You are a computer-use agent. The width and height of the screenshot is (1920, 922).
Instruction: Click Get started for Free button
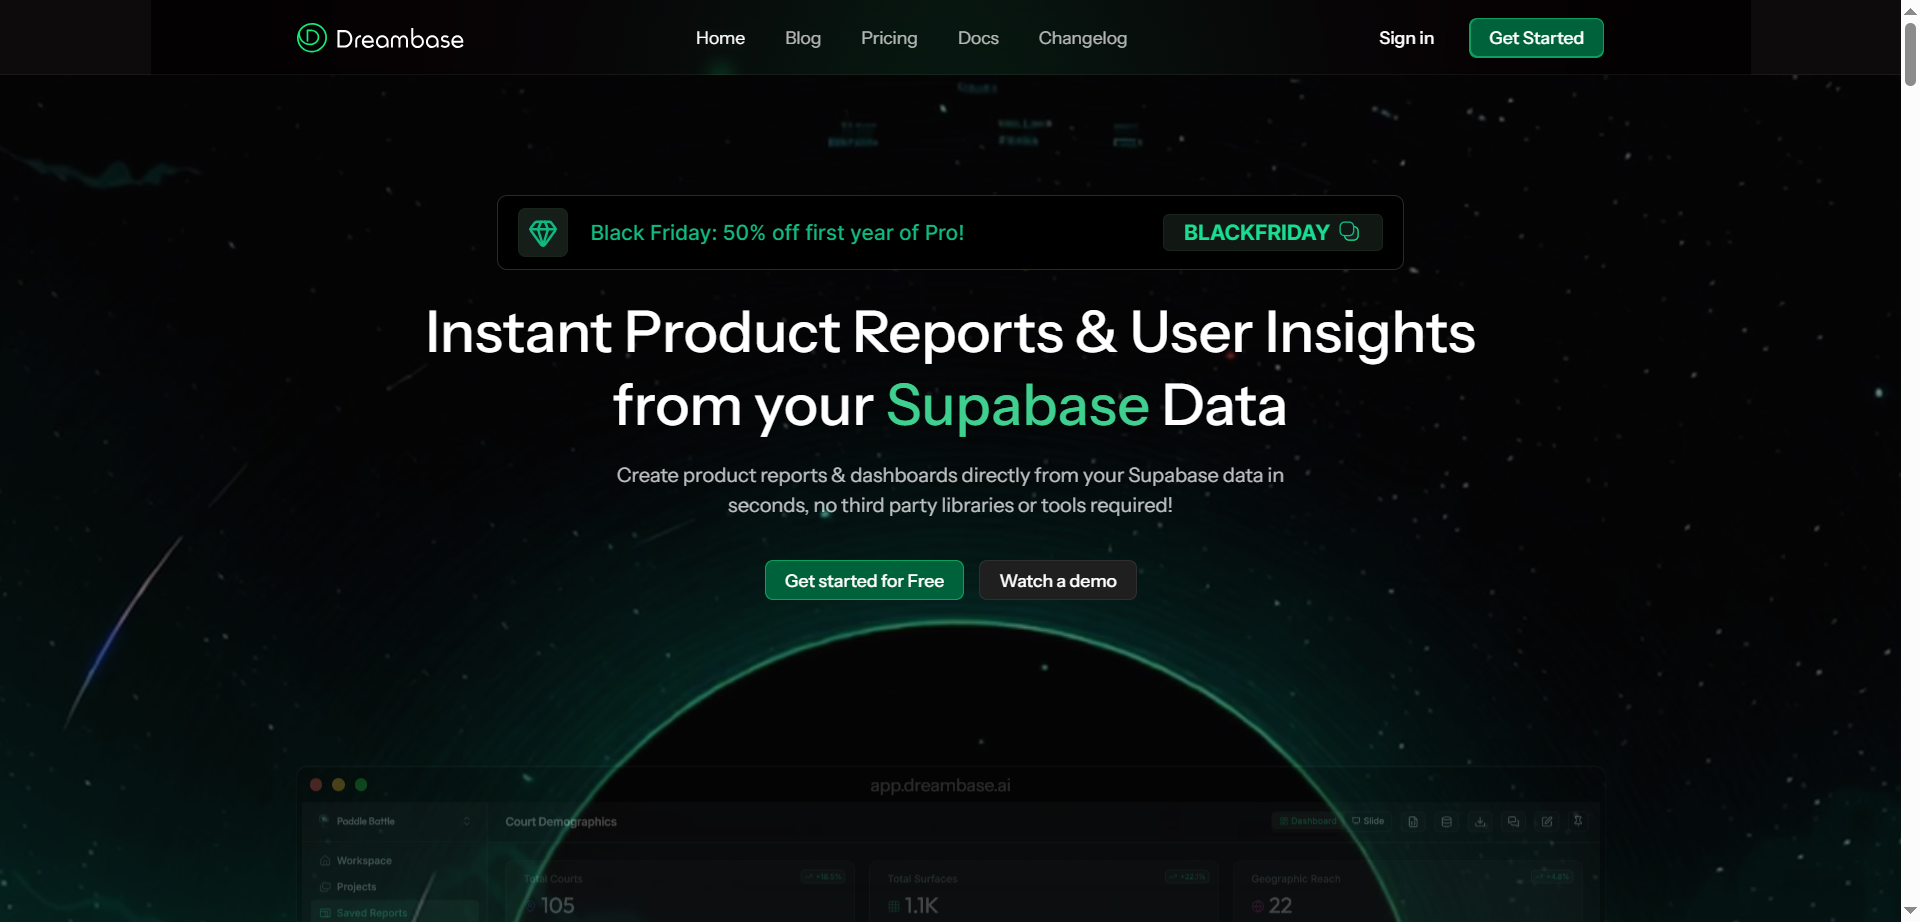click(x=864, y=580)
